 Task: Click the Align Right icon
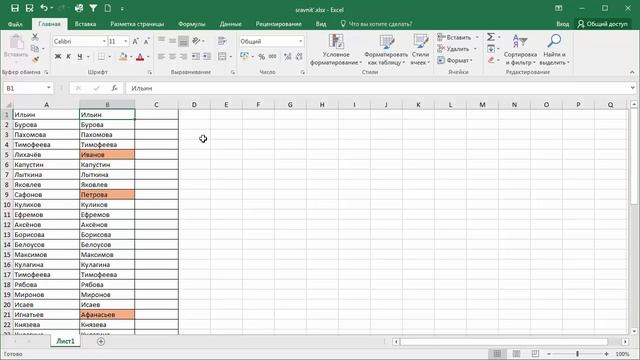click(x=184, y=56)
